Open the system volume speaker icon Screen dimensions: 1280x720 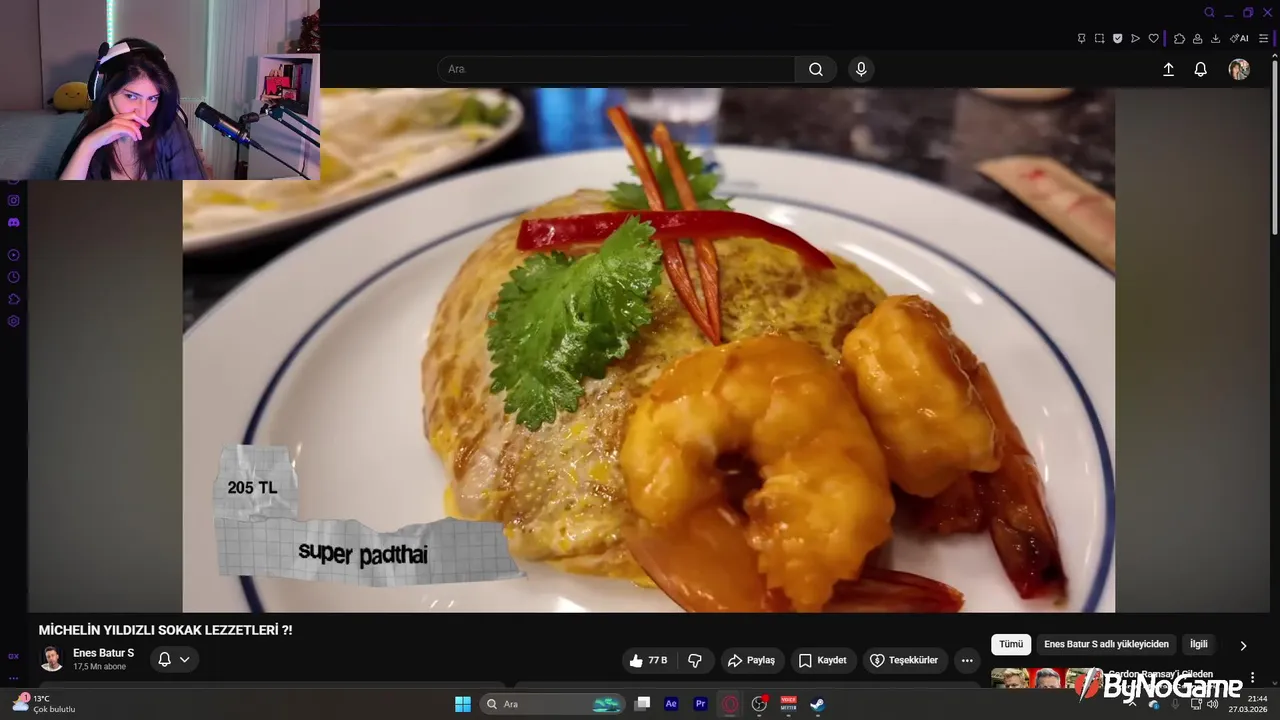1213,704
